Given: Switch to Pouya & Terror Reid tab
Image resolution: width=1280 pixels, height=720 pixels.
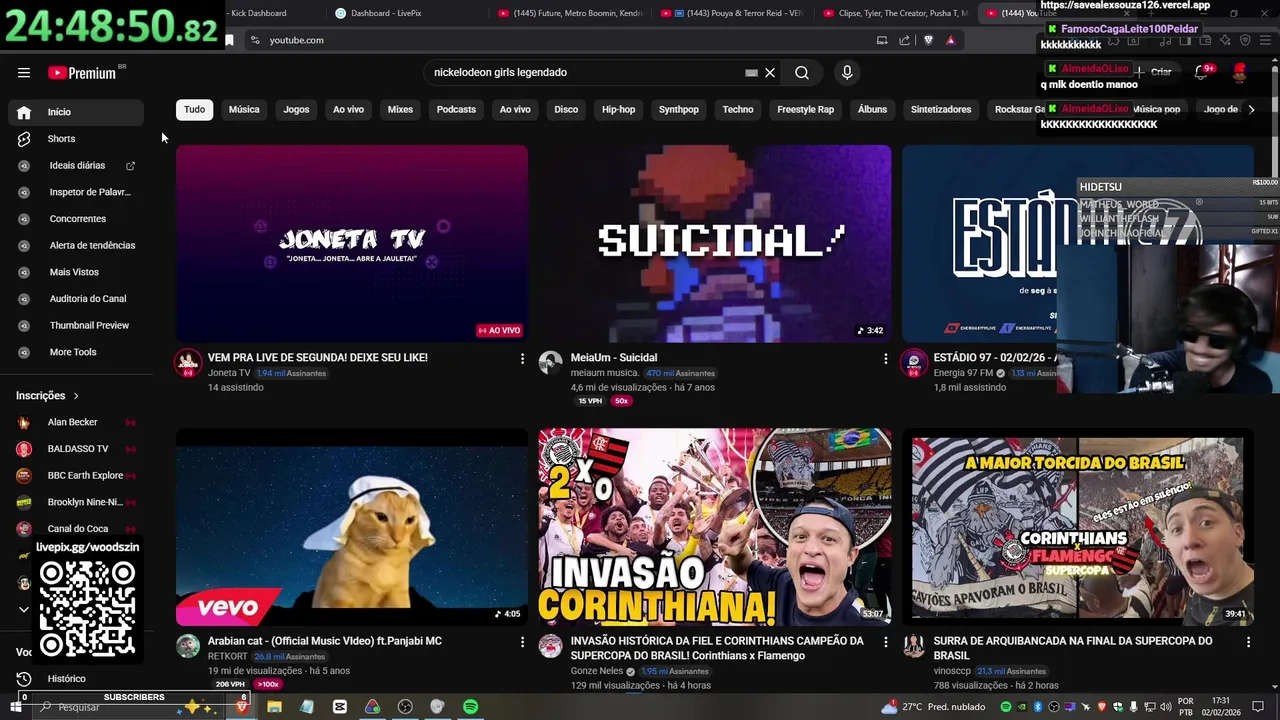Looking at the screenshot, I should tap(732, 13).
